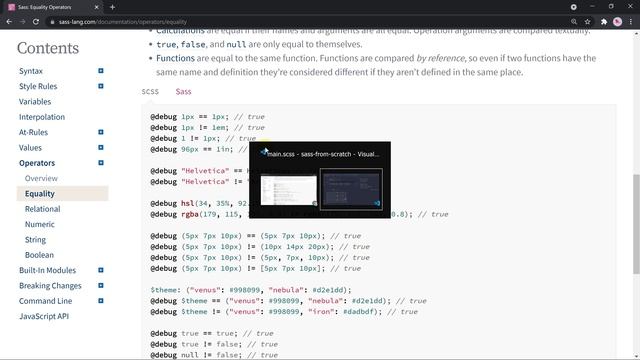This screenshot has height=360, width=640.
Task: Follow the Functions link in the bullet list
Action: click(175, 58)
